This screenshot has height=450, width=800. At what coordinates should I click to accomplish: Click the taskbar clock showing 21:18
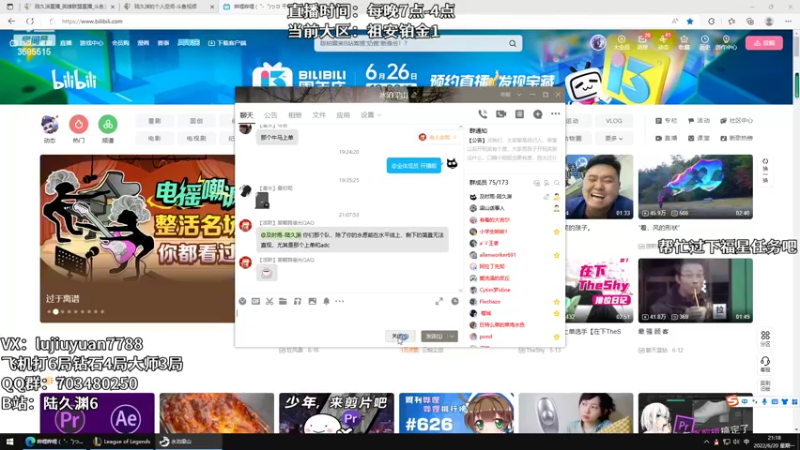(x=774, y=442)
